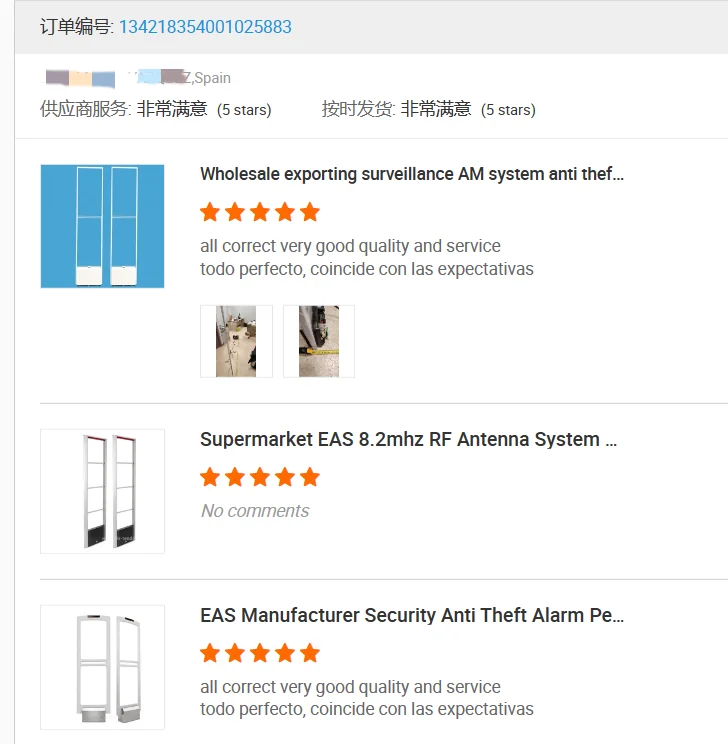Enlarge the first review photo of the room
This screenshot has width=728, height=744.
point(236,342)
